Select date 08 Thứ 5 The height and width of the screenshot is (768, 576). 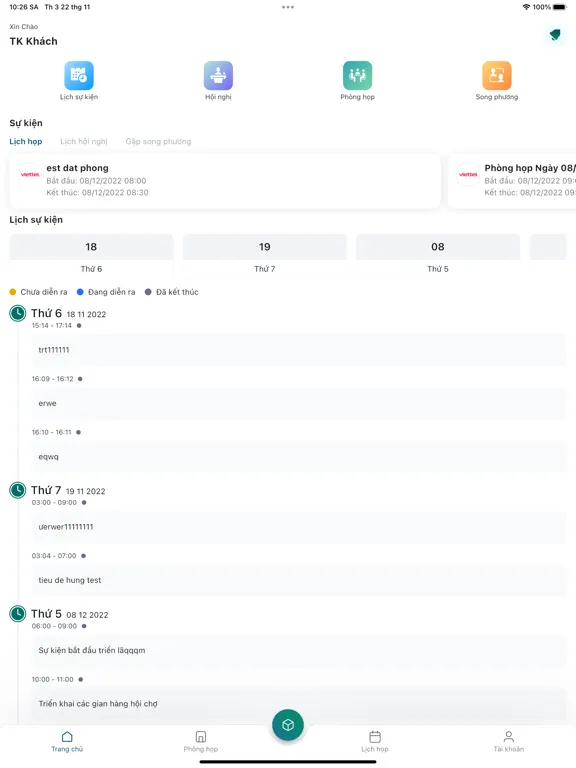[438, 256]
